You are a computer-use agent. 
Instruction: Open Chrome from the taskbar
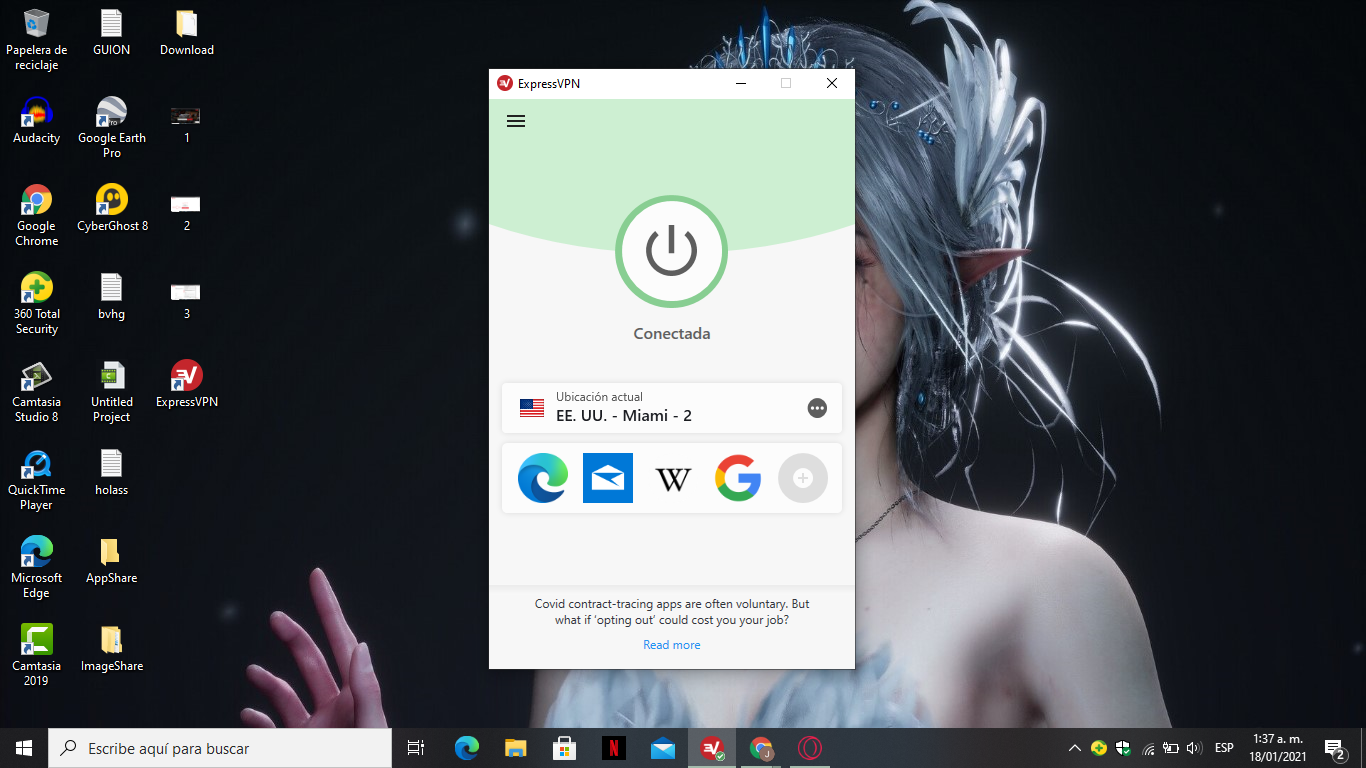coord(761,748)
